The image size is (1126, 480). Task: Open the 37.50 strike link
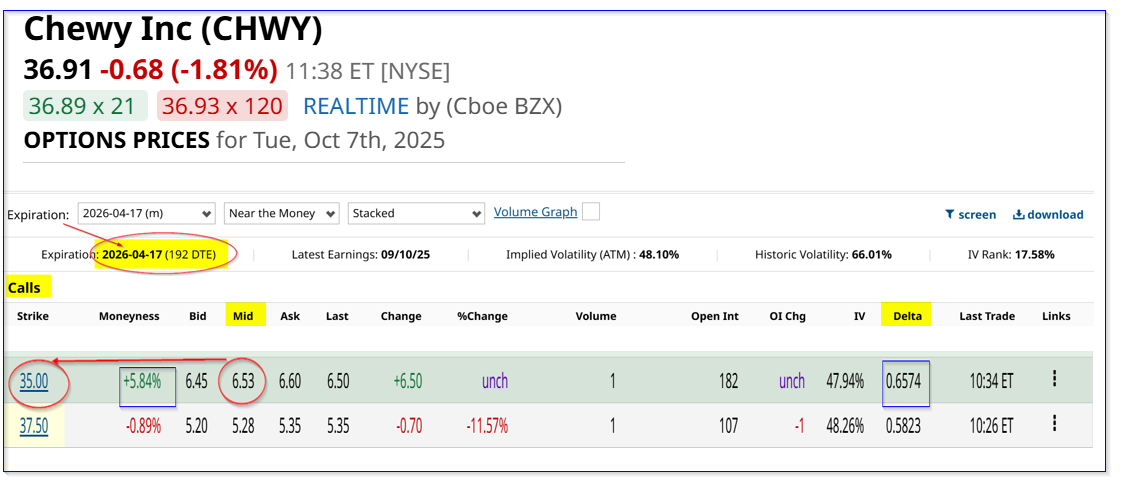tap(34, 425)
